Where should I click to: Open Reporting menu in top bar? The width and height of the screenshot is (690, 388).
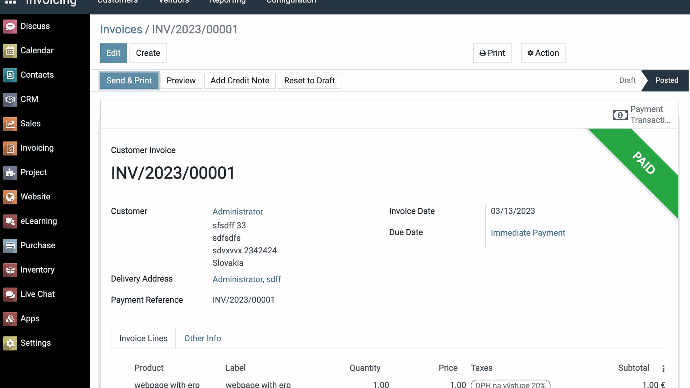[x=228, y=2]
